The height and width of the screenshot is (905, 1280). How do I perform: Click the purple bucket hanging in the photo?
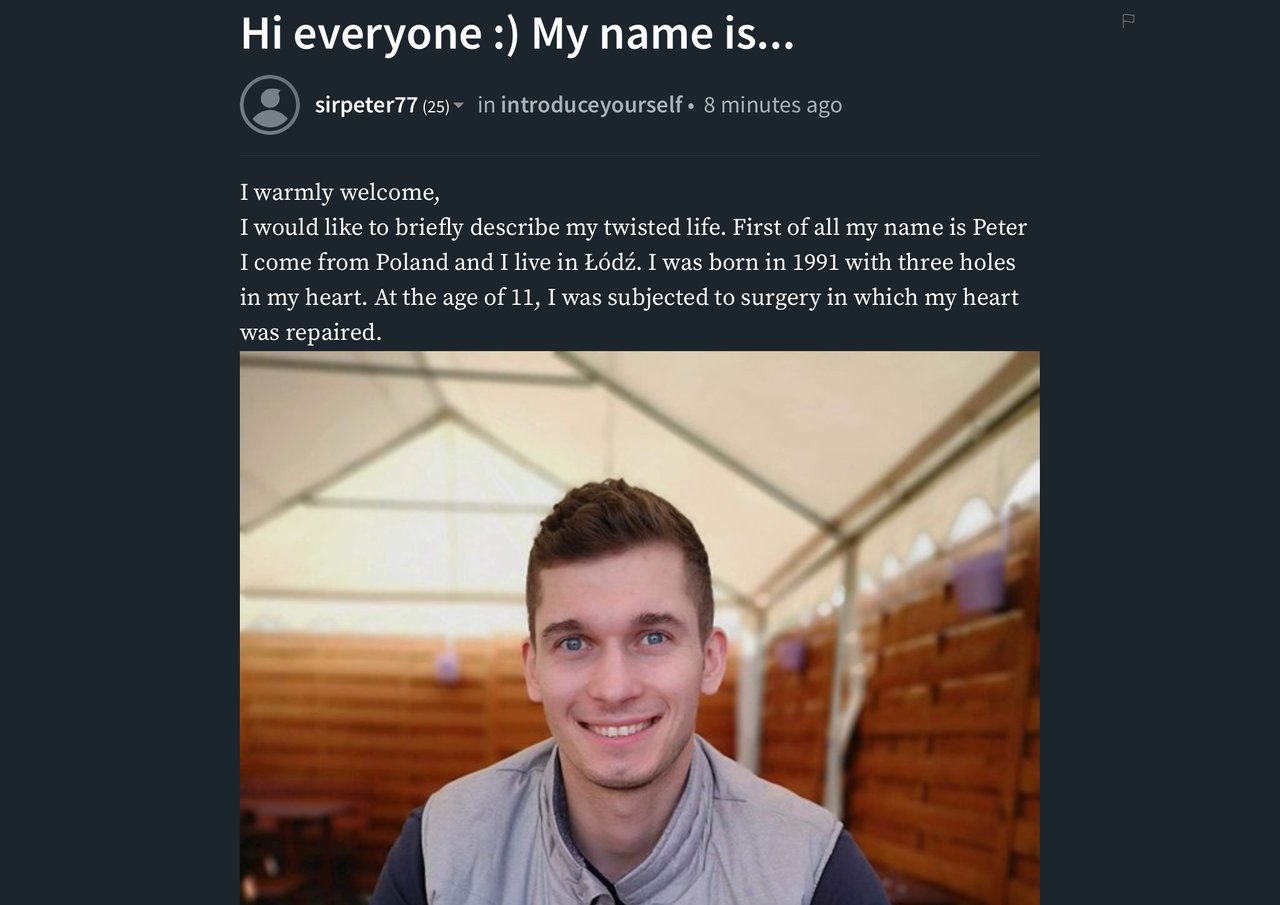coord(978,580)
